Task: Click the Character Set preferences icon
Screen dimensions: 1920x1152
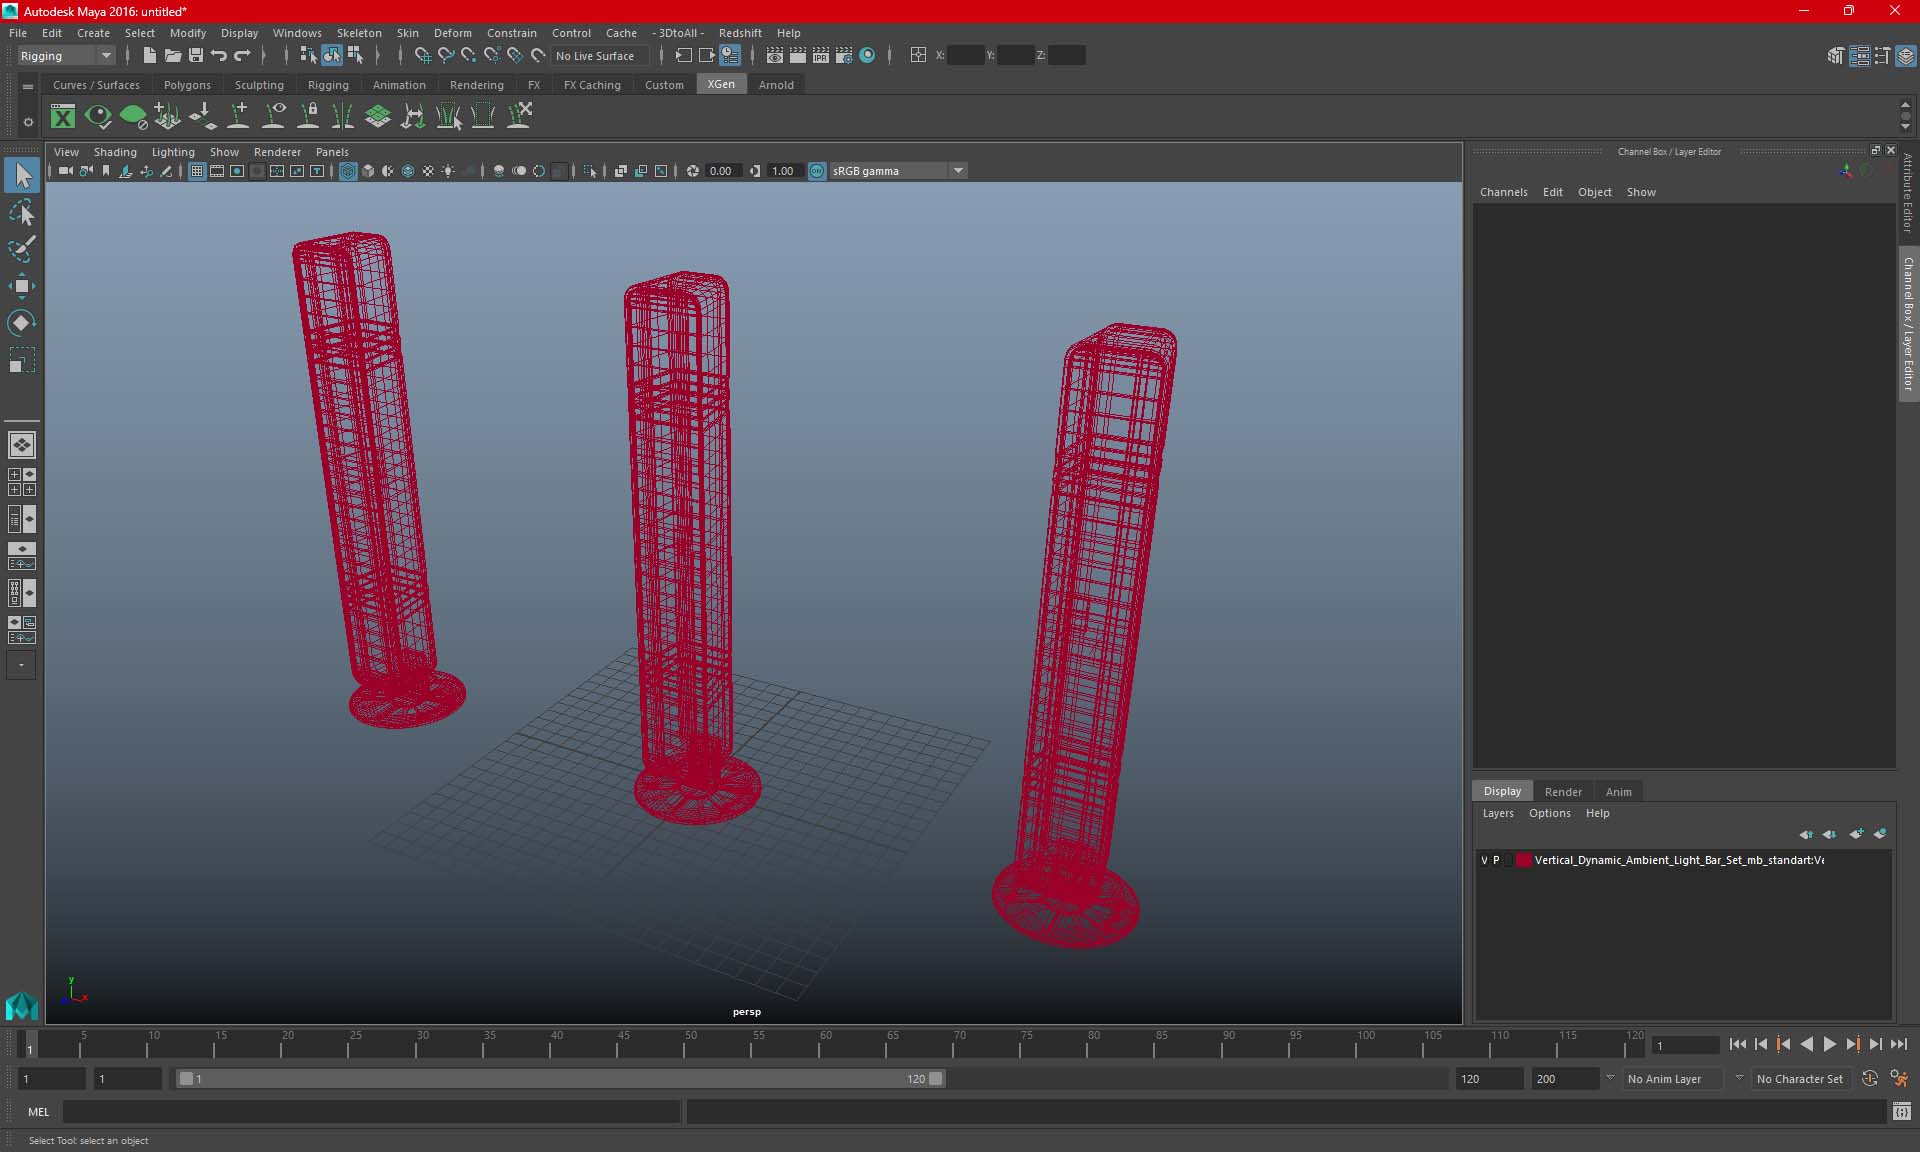Action: (1899, 1079)
